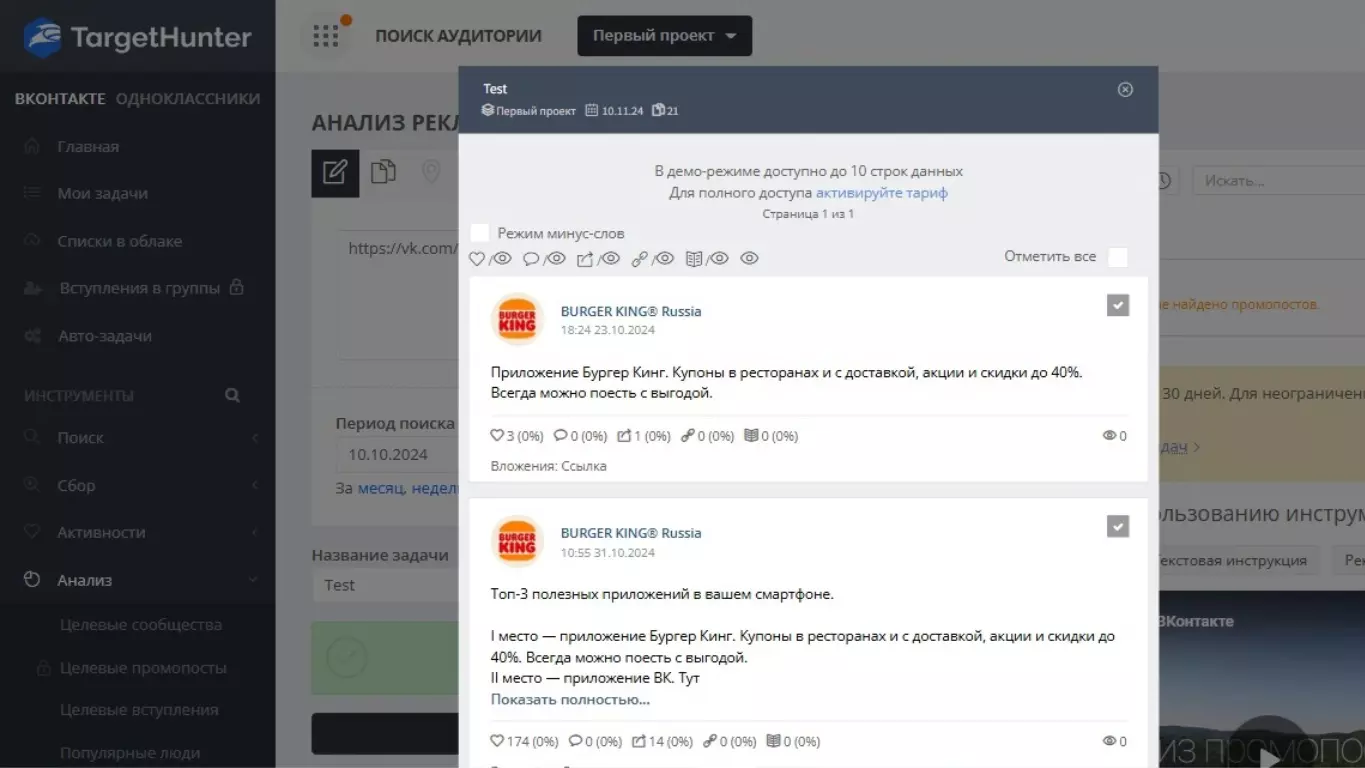Click the 174 likes on 10:55 post
The height and width of the screenshot is (768, 1365).
[524, 742]
